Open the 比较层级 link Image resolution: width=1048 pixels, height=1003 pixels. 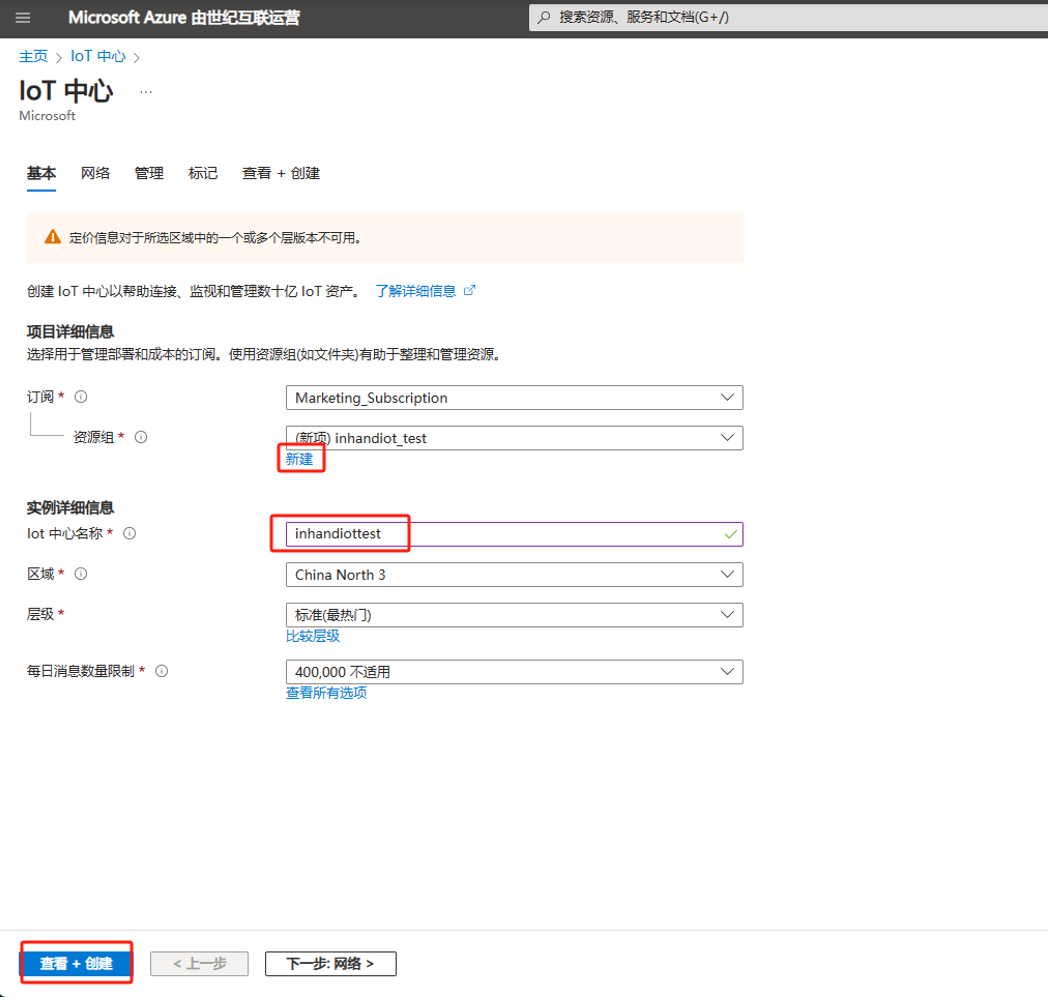click(313, 635)
